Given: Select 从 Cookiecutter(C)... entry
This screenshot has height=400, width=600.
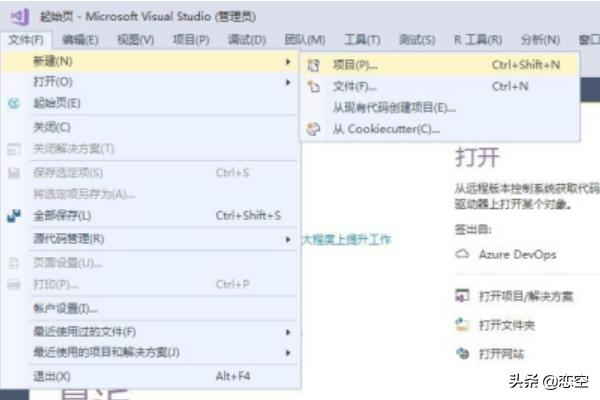Looking at the screenshot, I should coord(440,129).
